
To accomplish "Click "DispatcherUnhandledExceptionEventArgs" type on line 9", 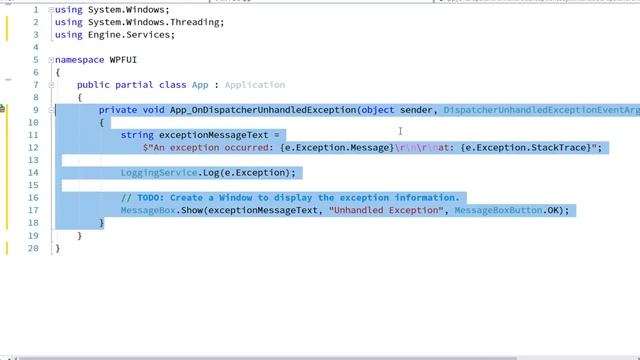I will pyautogui.click(x=542, y=110).
